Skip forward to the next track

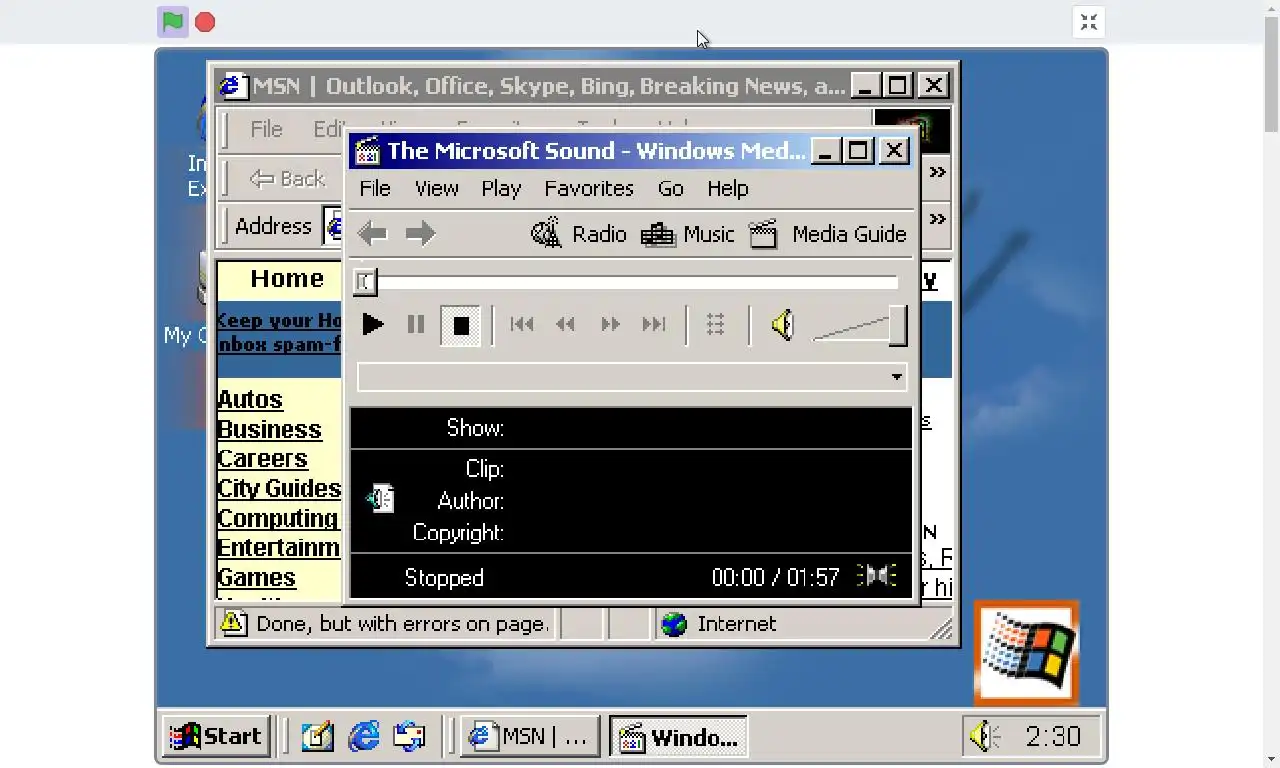[x=654, y=324]
